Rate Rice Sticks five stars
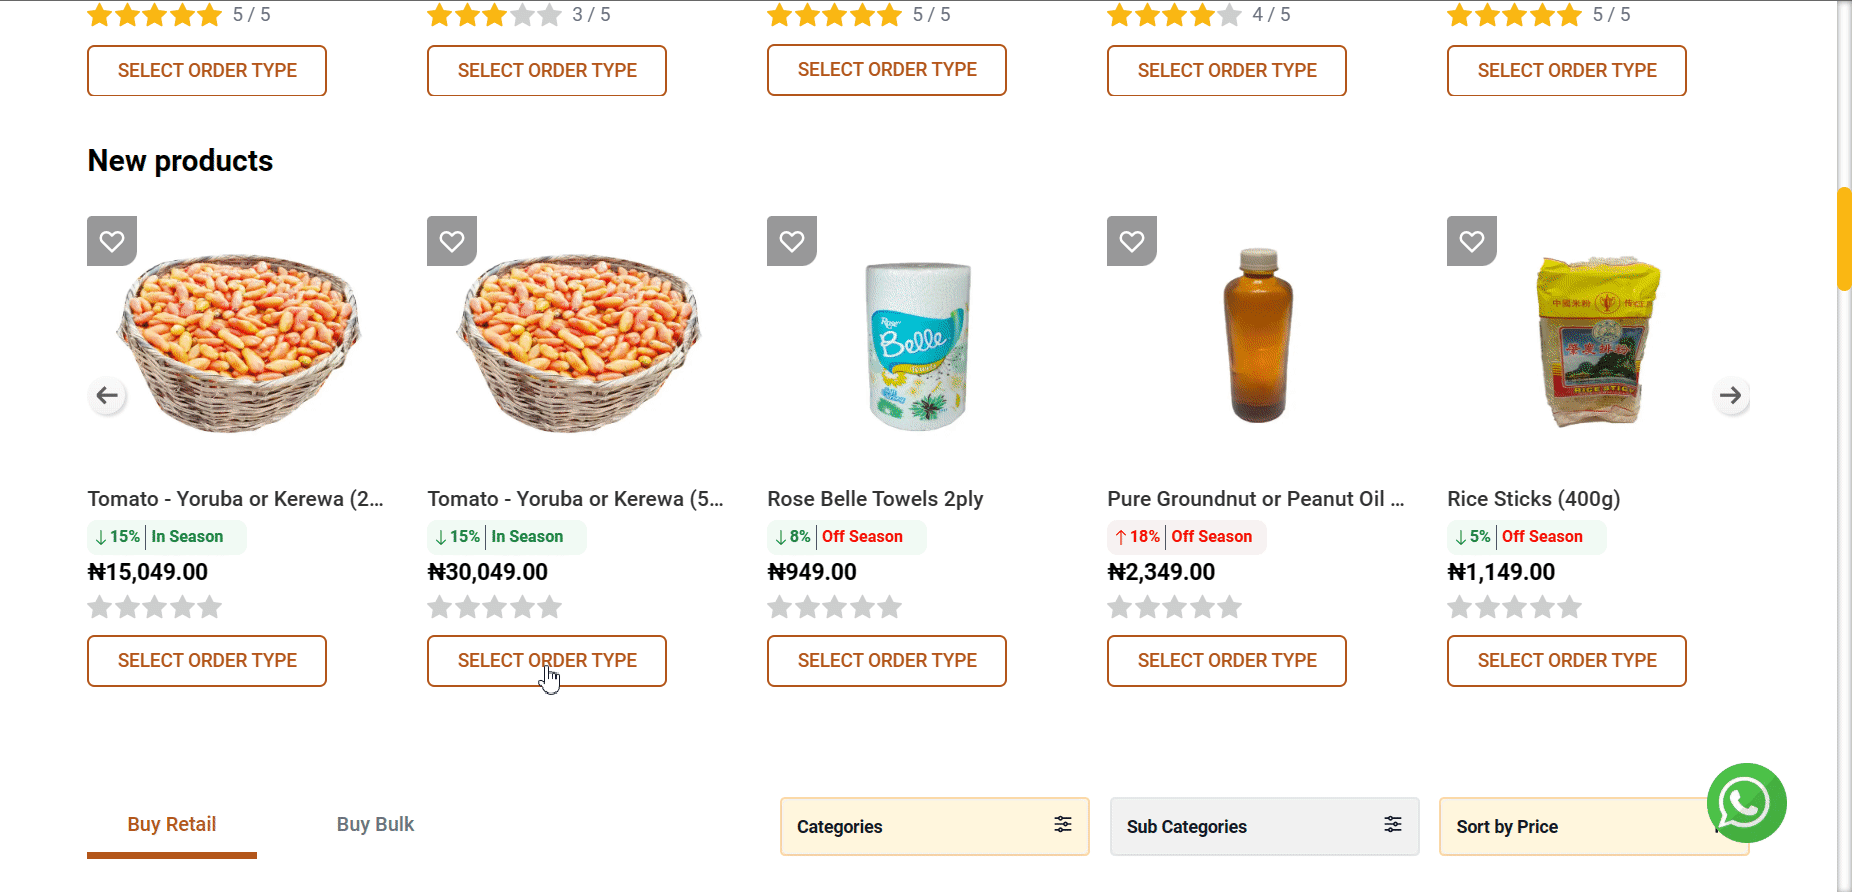 1569,607
